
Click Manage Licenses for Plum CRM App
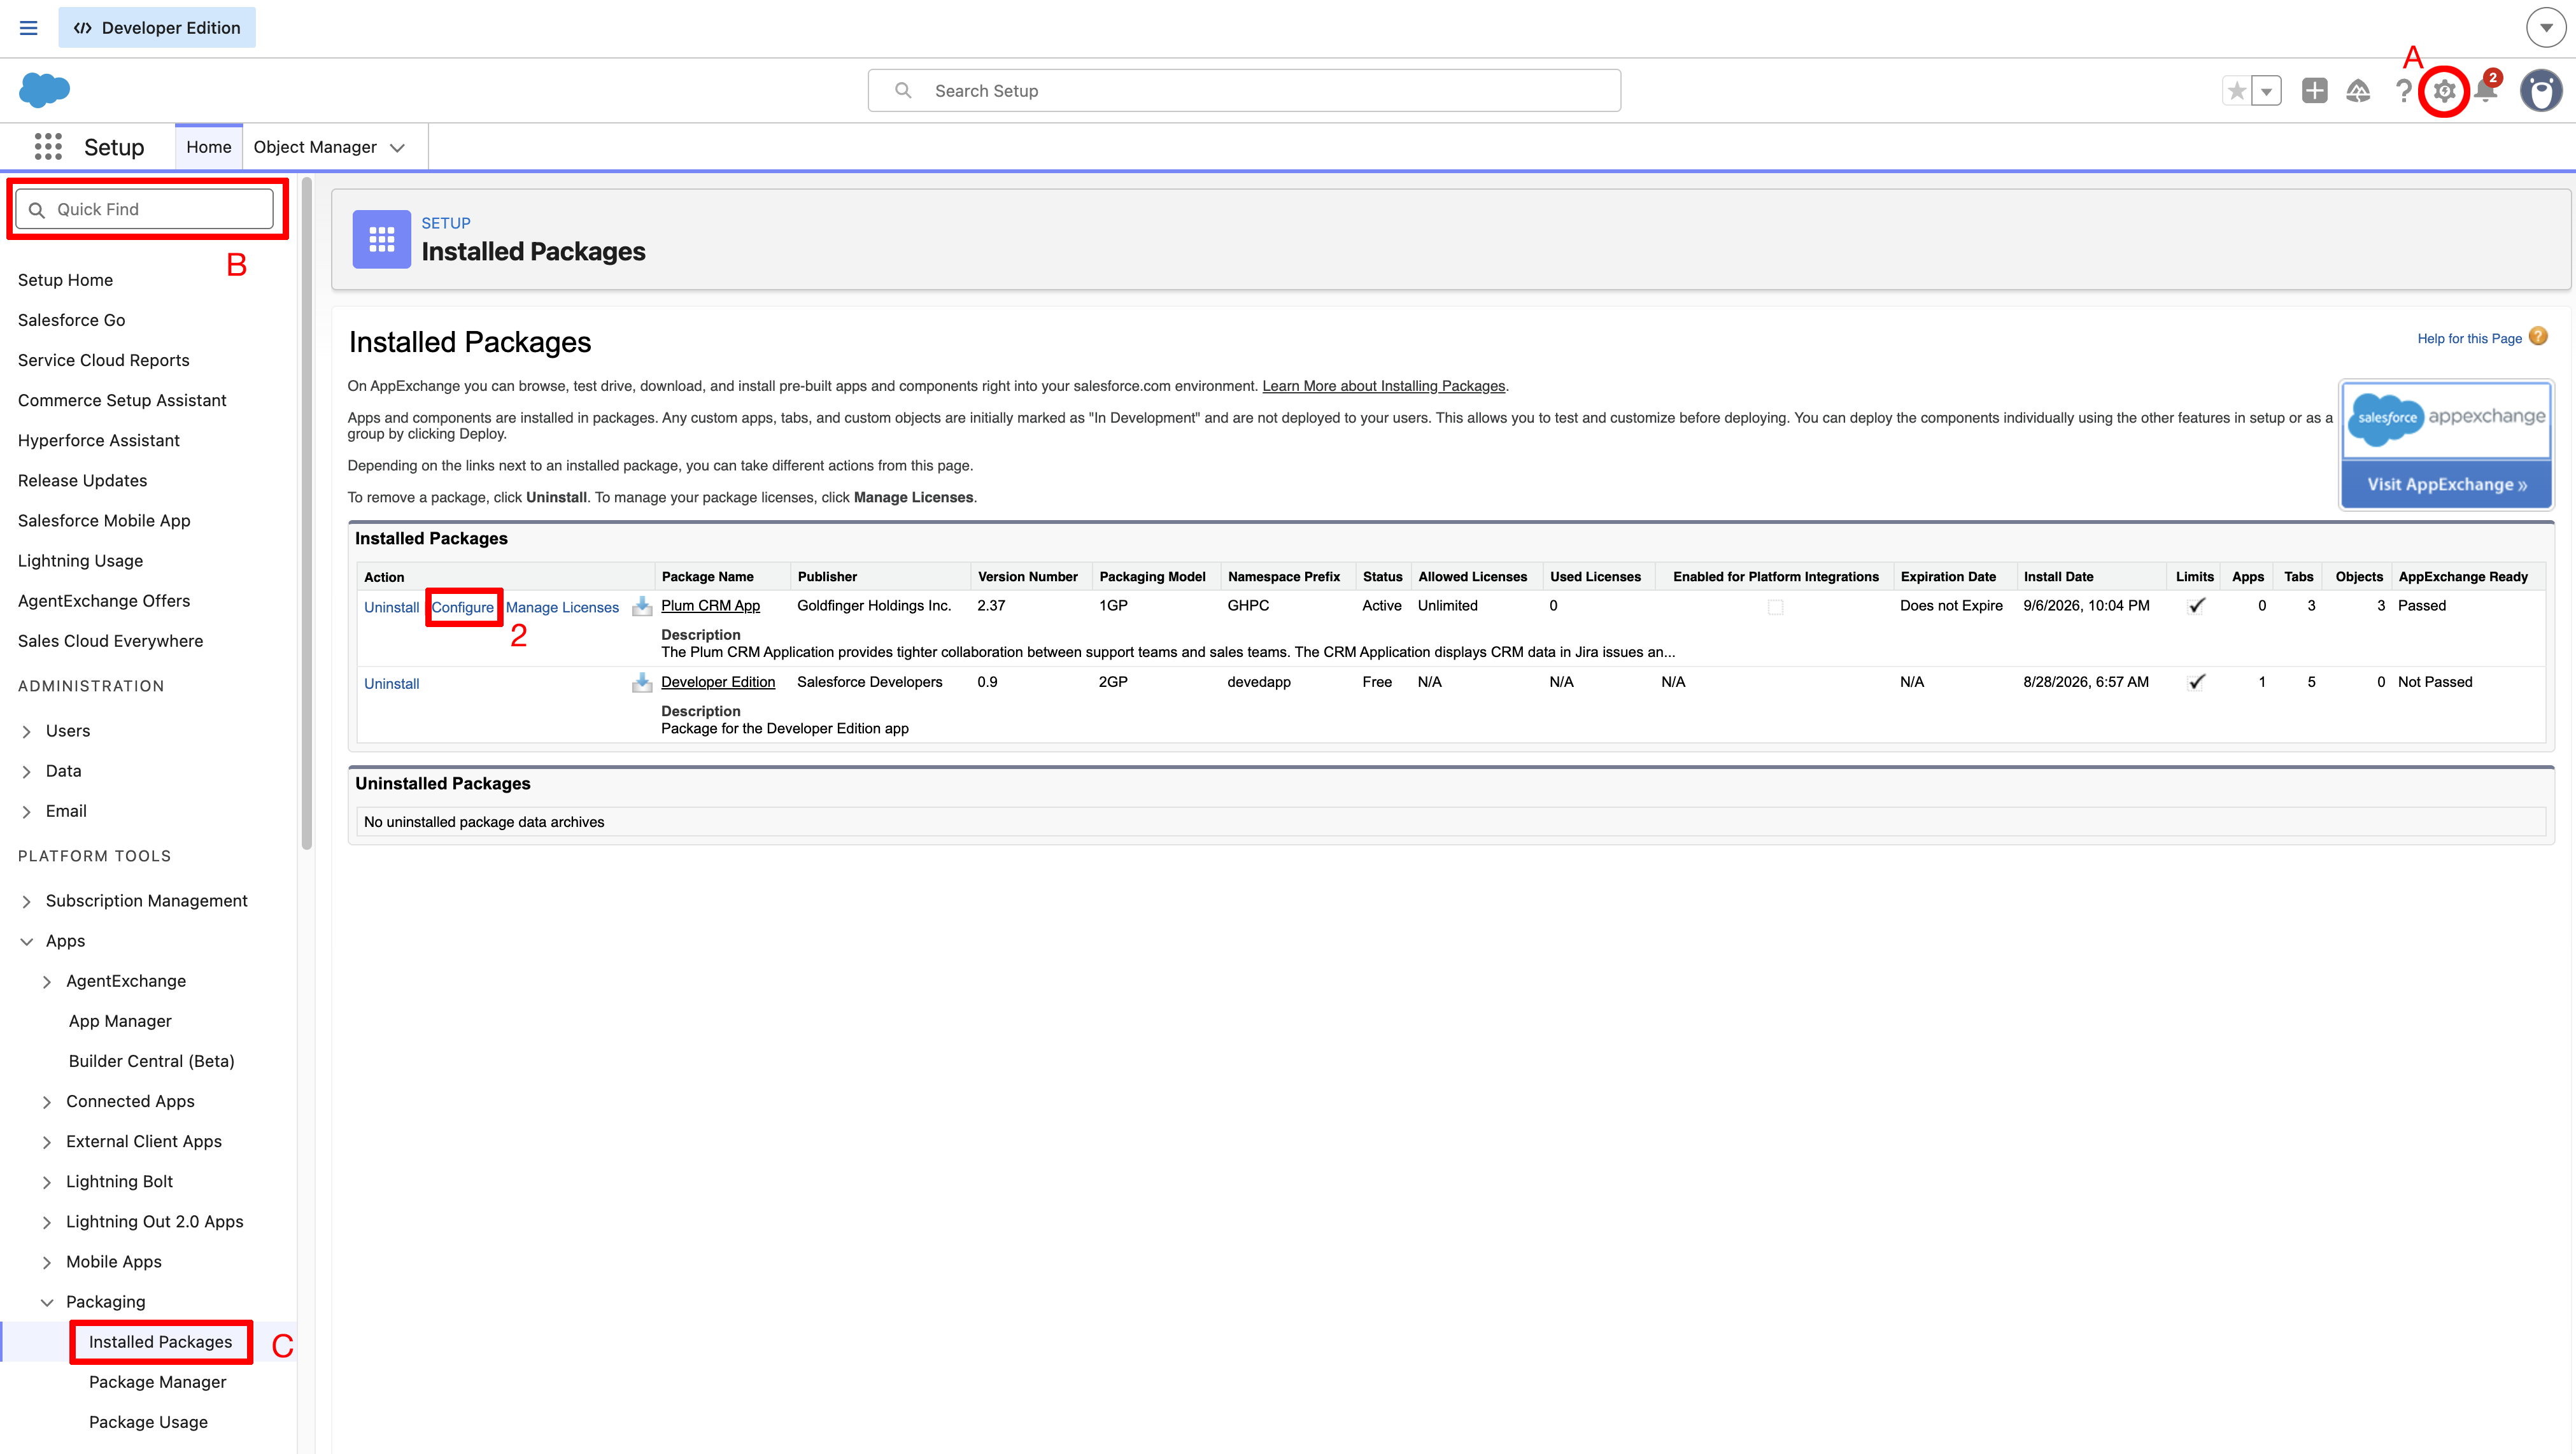click(x=562, y=607)
